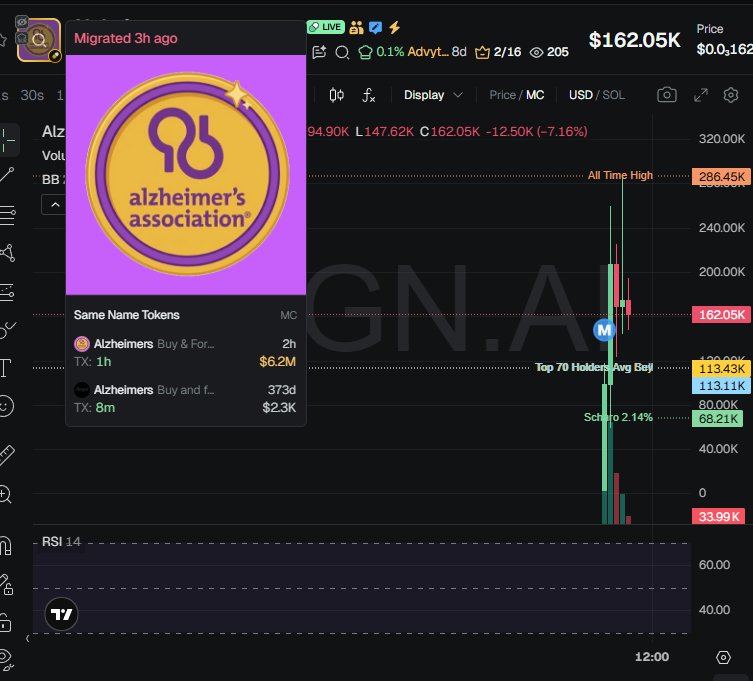
Task: Take a chart snapshot with camera icon
Action: 667,95
